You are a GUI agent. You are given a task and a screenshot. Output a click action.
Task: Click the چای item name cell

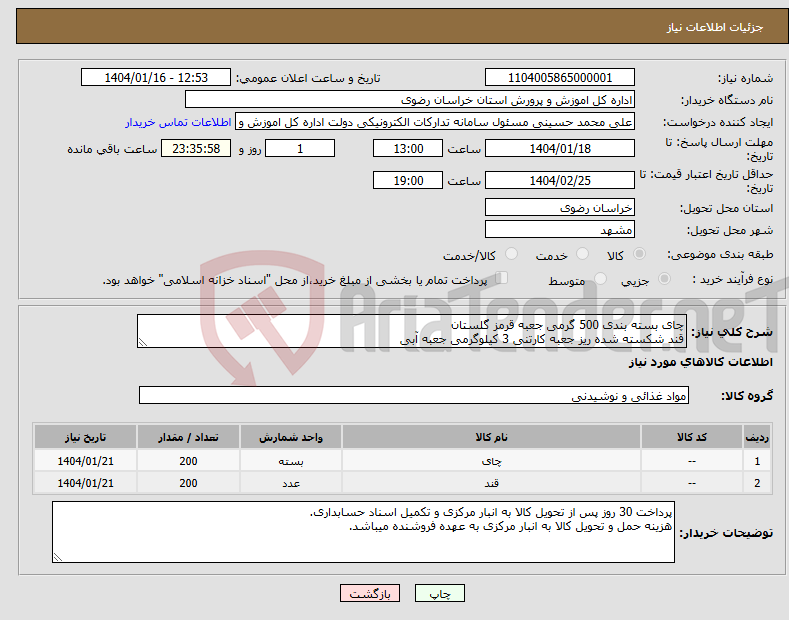(x=492, y=461)
